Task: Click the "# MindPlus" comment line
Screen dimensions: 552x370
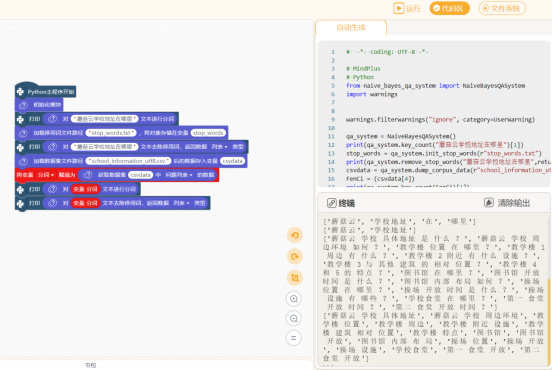Action: point(363,69)
